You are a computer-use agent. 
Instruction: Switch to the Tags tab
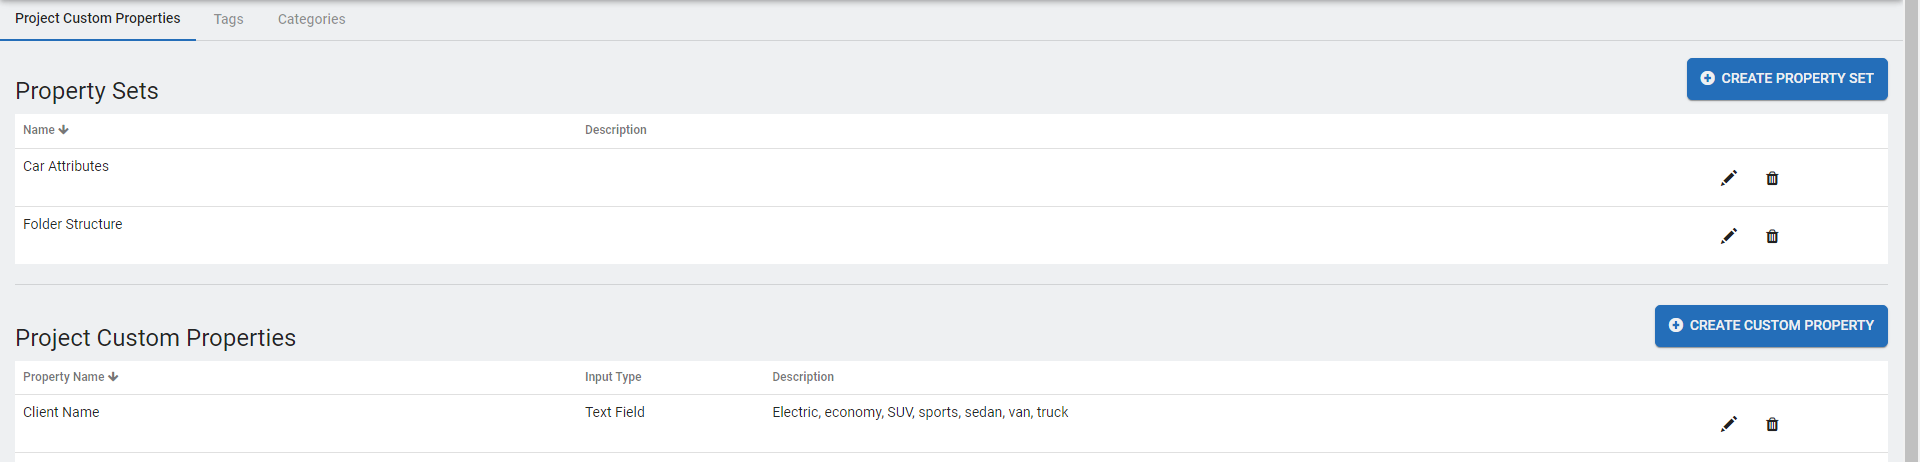(228, 19)
